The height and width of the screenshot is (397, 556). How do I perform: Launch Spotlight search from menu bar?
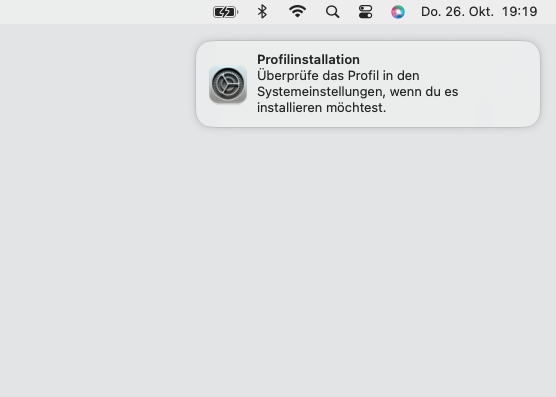click(332, 12)
